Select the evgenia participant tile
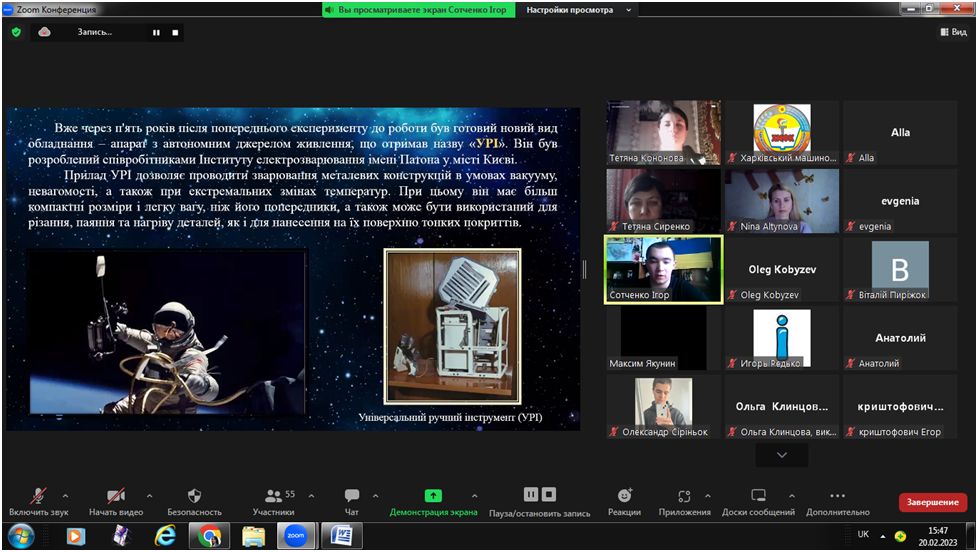978x552 pixels. [x=900, y=201]
